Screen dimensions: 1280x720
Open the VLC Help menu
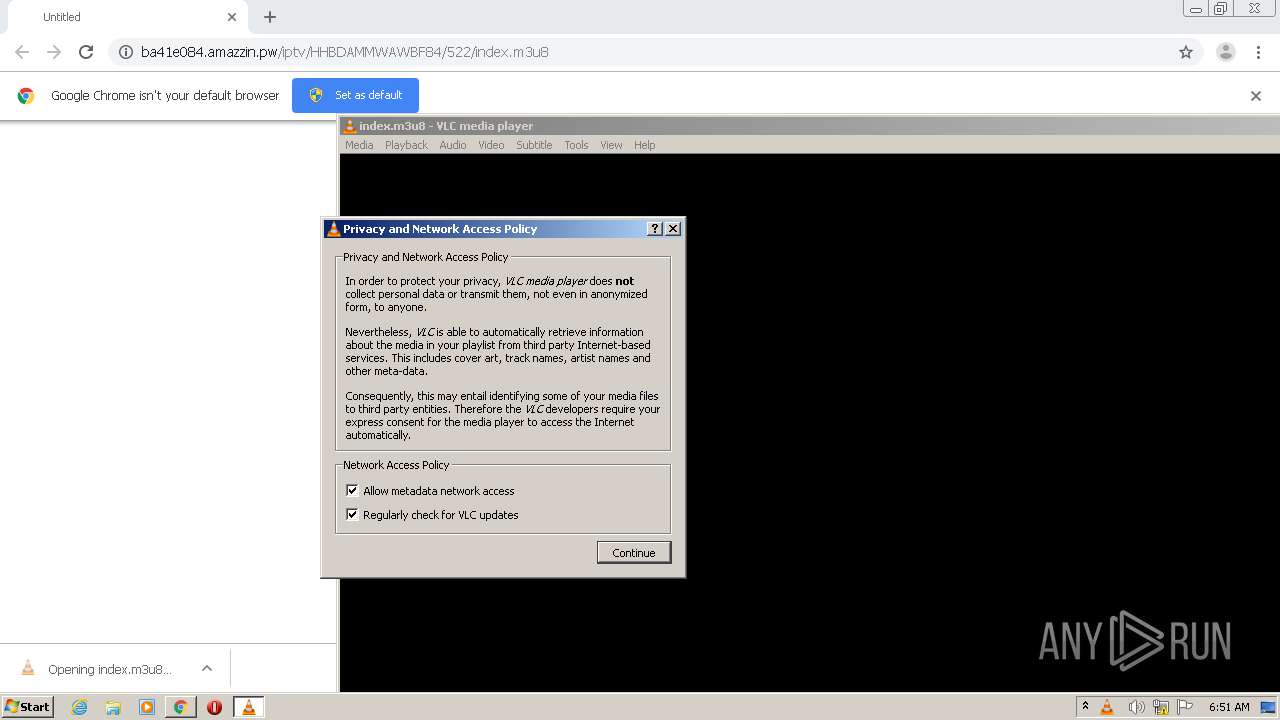point(645,145)
